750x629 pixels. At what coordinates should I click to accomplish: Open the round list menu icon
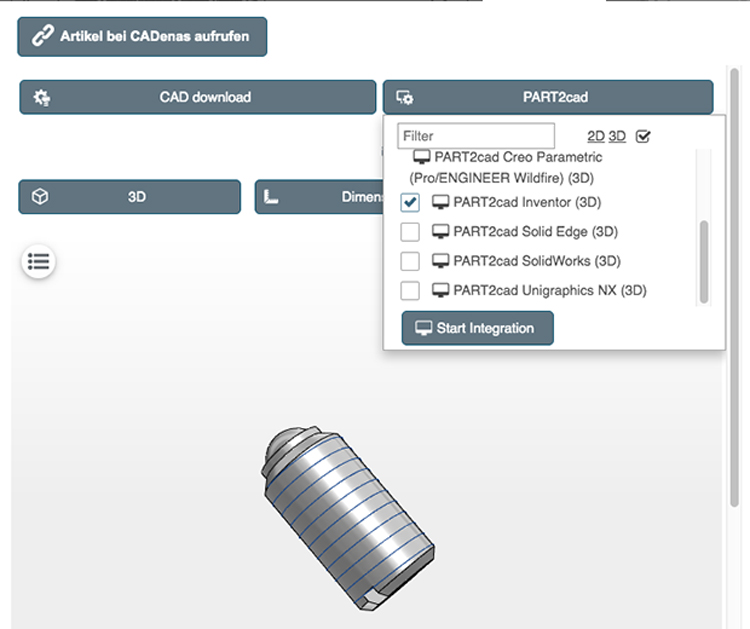pos(38,262)
